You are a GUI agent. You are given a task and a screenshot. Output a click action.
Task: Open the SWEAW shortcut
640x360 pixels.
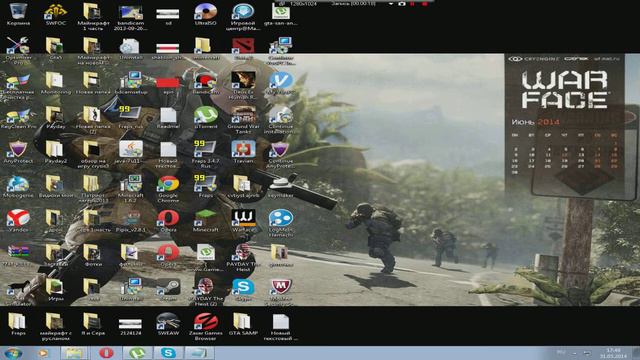(168, 324)
